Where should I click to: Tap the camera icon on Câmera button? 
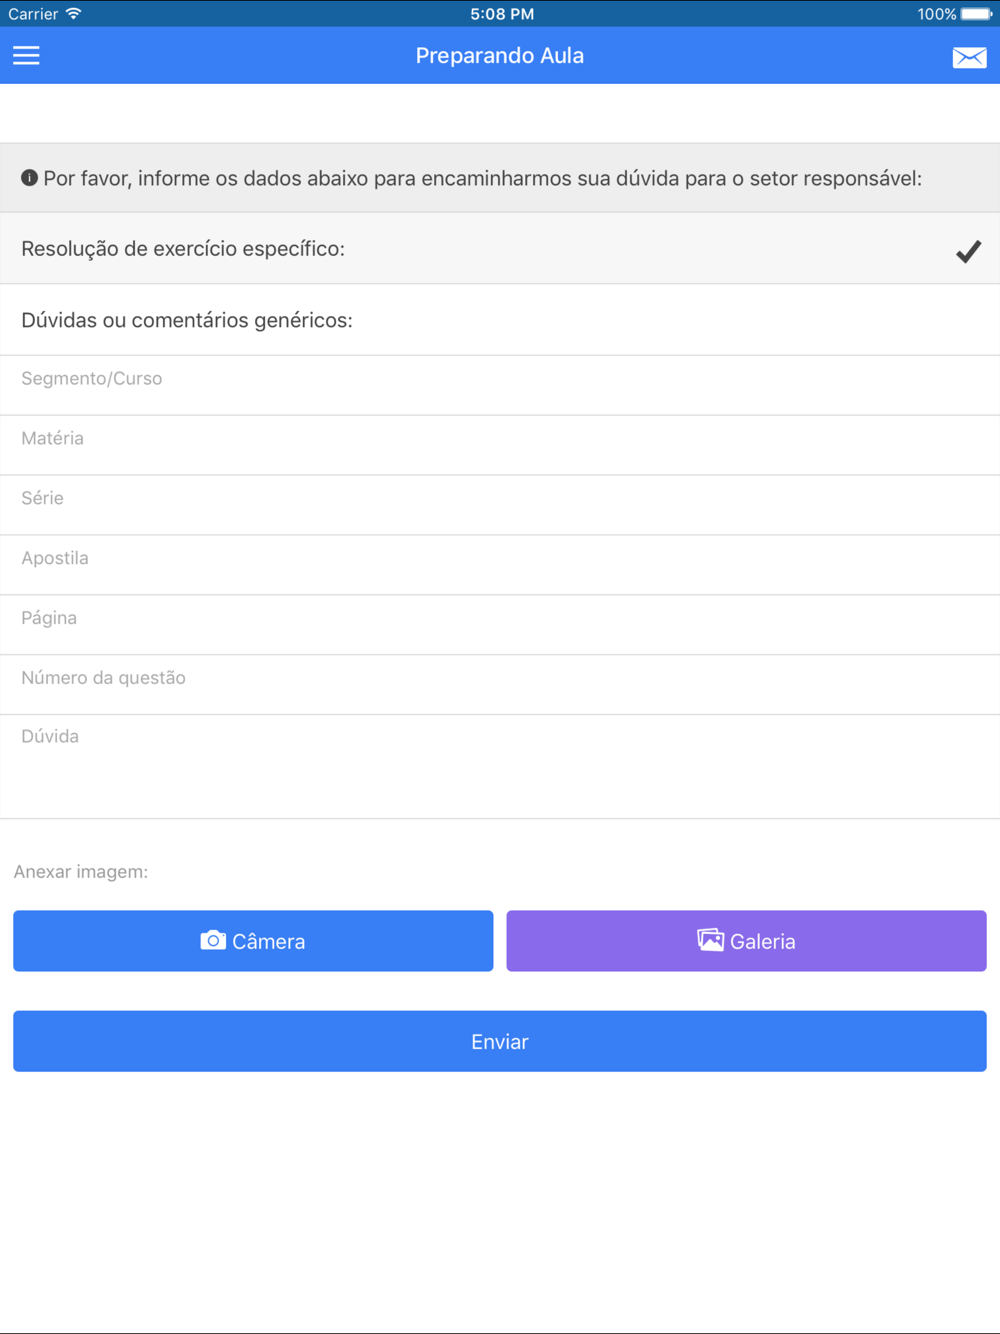coord(213,941)
